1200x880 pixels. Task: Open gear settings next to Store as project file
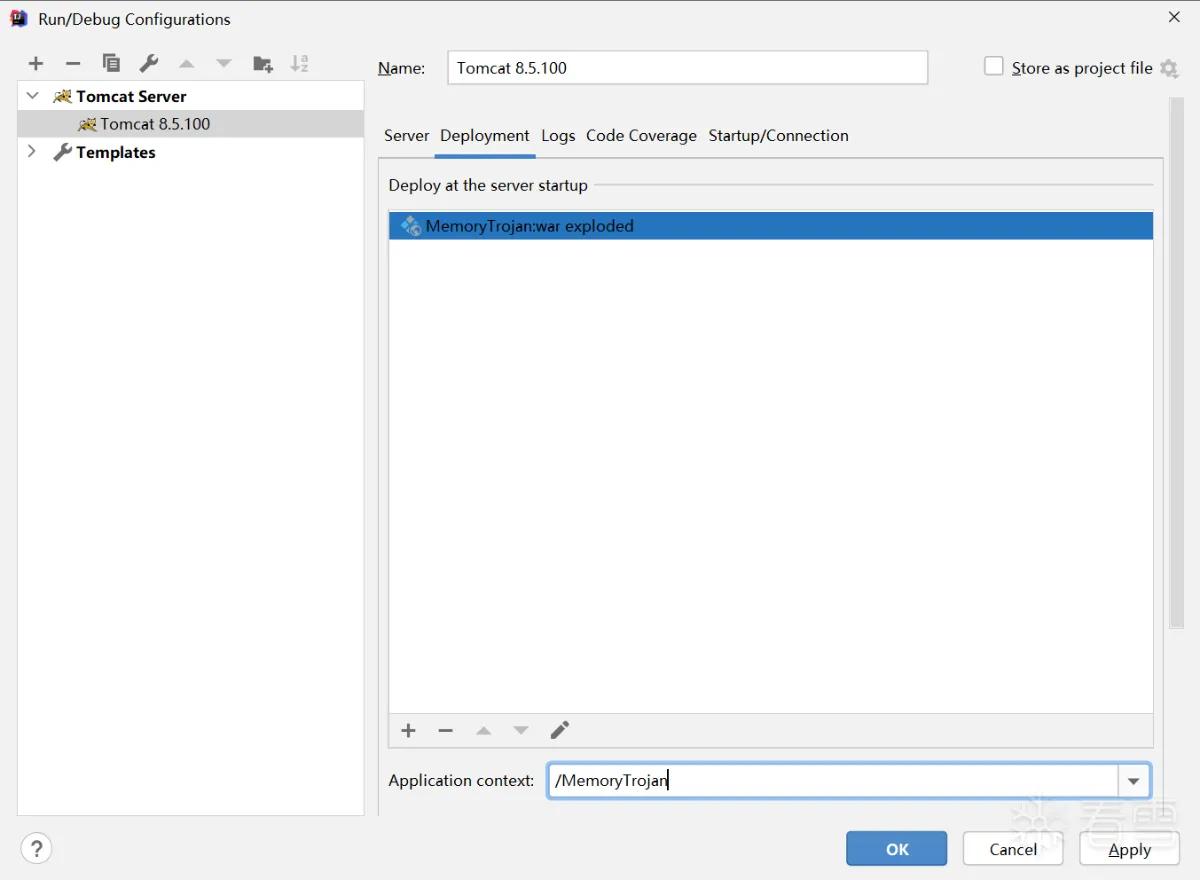(x=1169, y=68)
